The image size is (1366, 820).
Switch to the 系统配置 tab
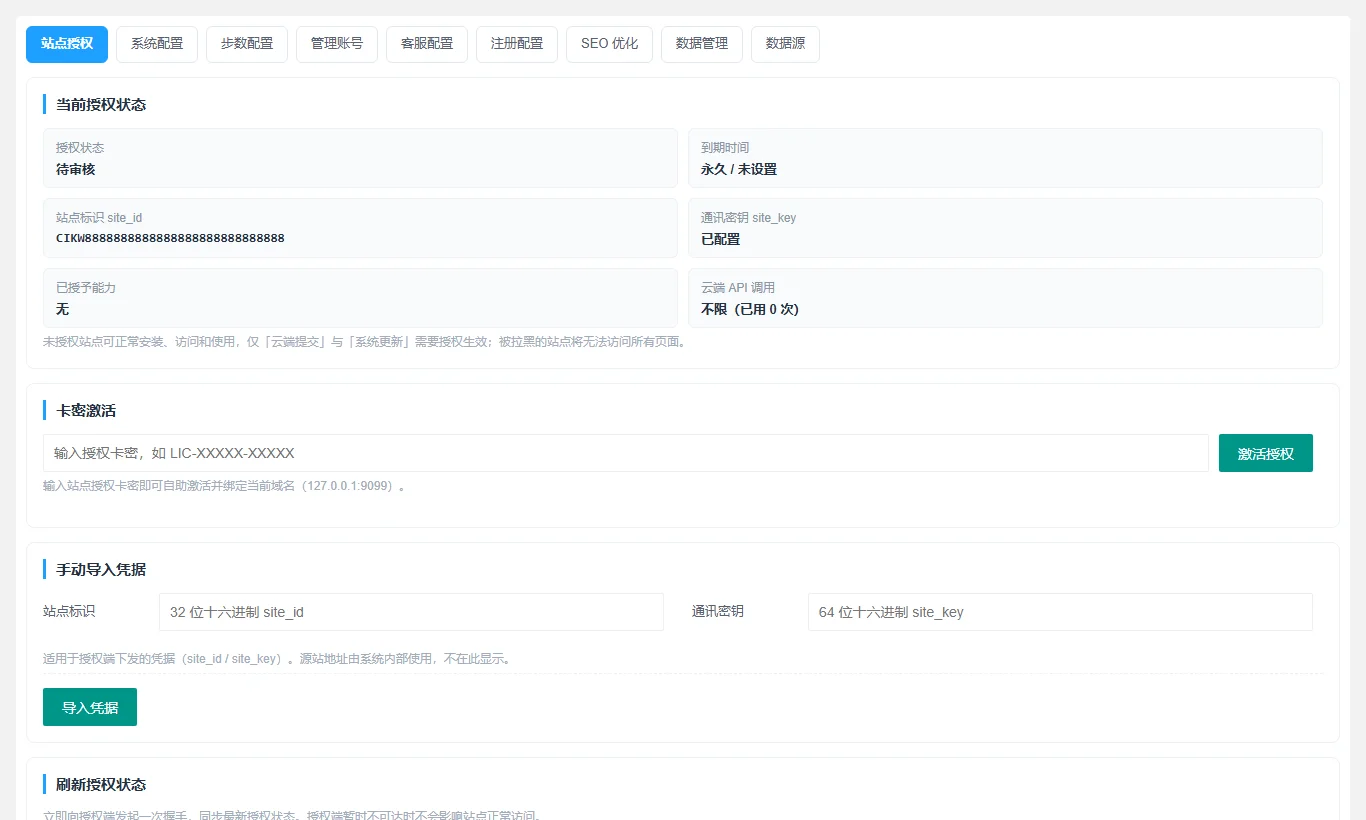[157, 44]
